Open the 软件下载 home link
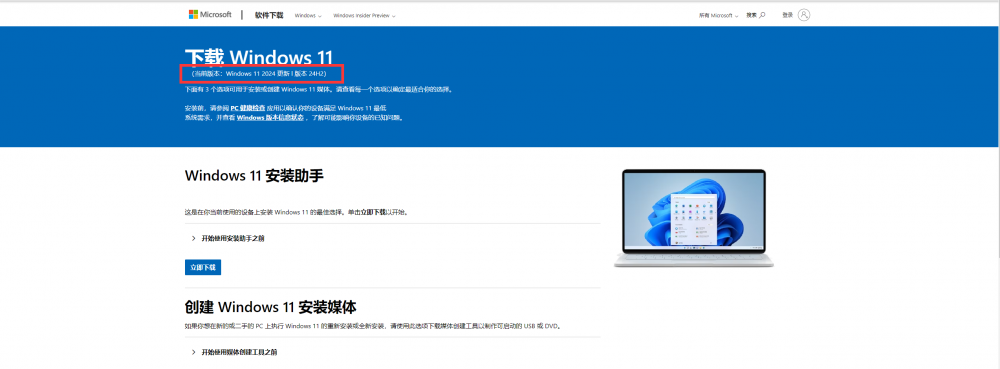This screenshot has height=369, width=1000. (x=268, y=15)
